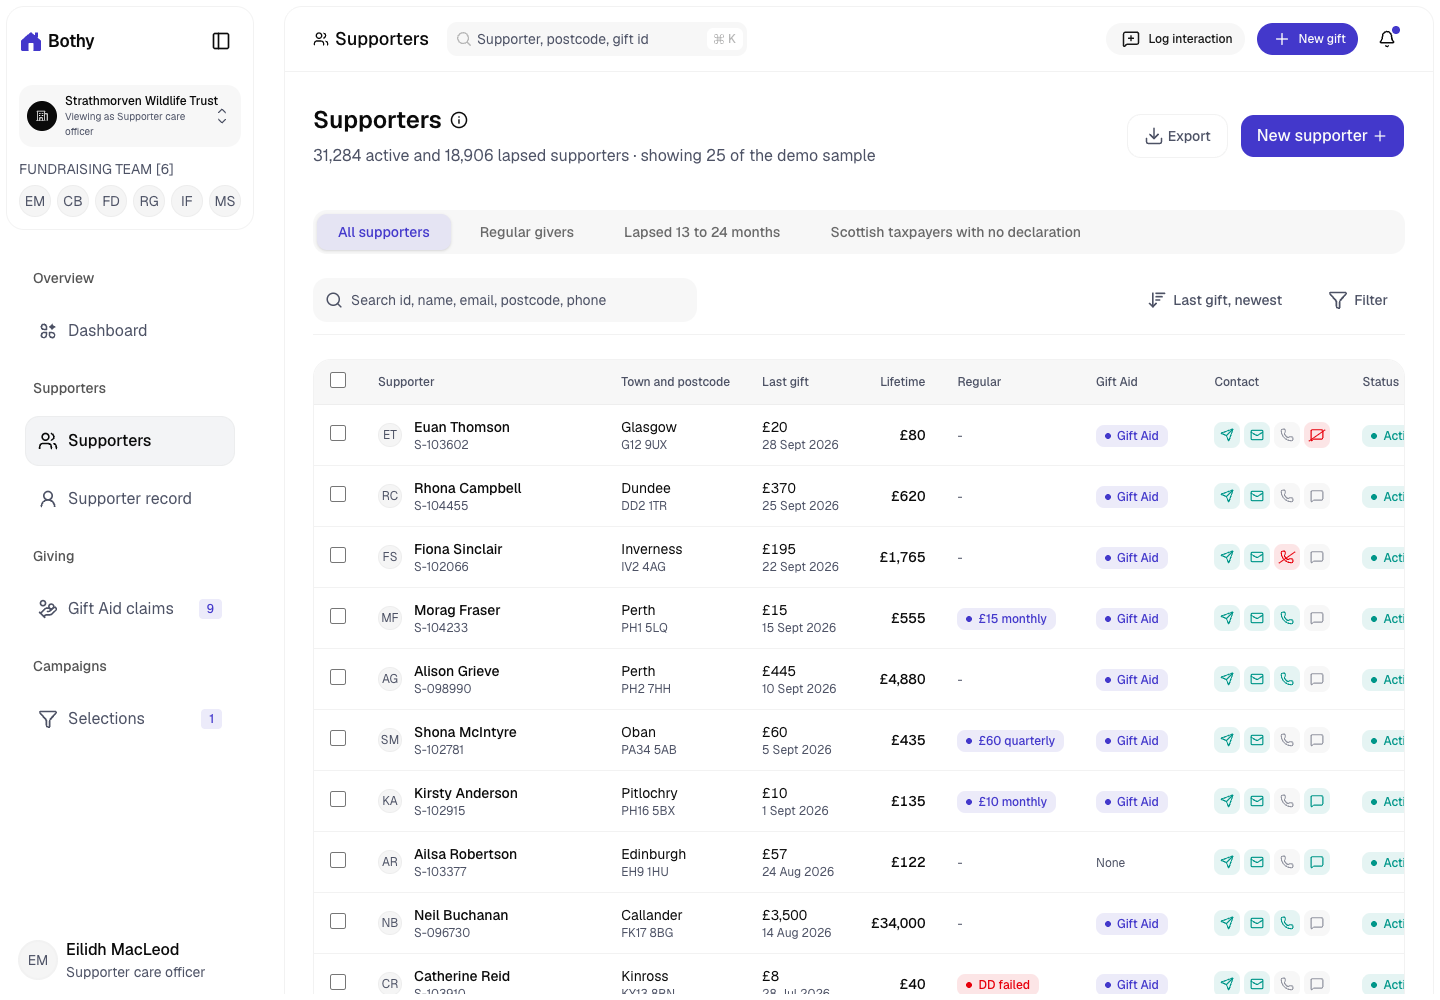Screen dimensions: 1440x1000
Task: Tick the checkbox for Rhona Campbell
Action: pyautogui.click(x=338, y=494)
